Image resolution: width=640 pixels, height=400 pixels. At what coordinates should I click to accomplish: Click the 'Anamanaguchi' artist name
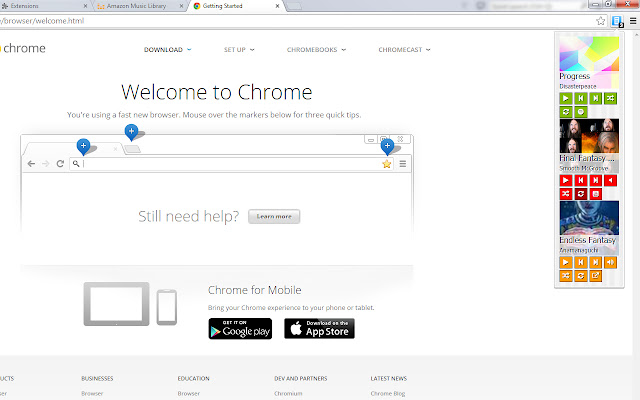coord(579,250)
